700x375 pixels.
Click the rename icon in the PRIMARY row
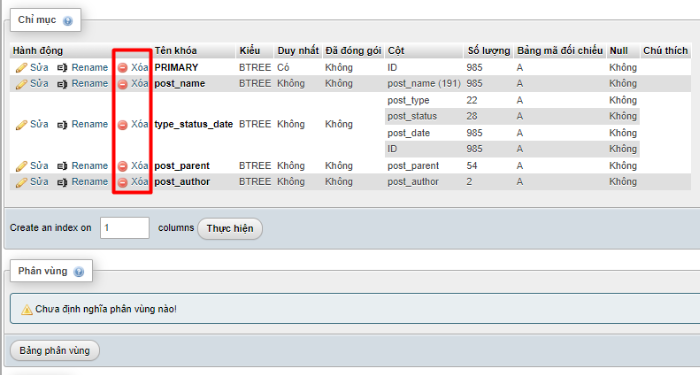click(62, 68)
